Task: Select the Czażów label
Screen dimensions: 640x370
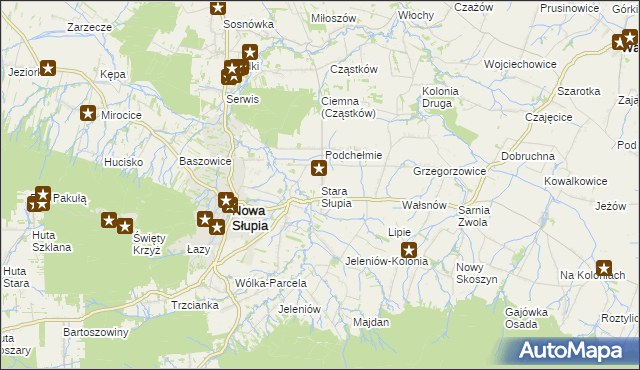Action: (474, 7)
